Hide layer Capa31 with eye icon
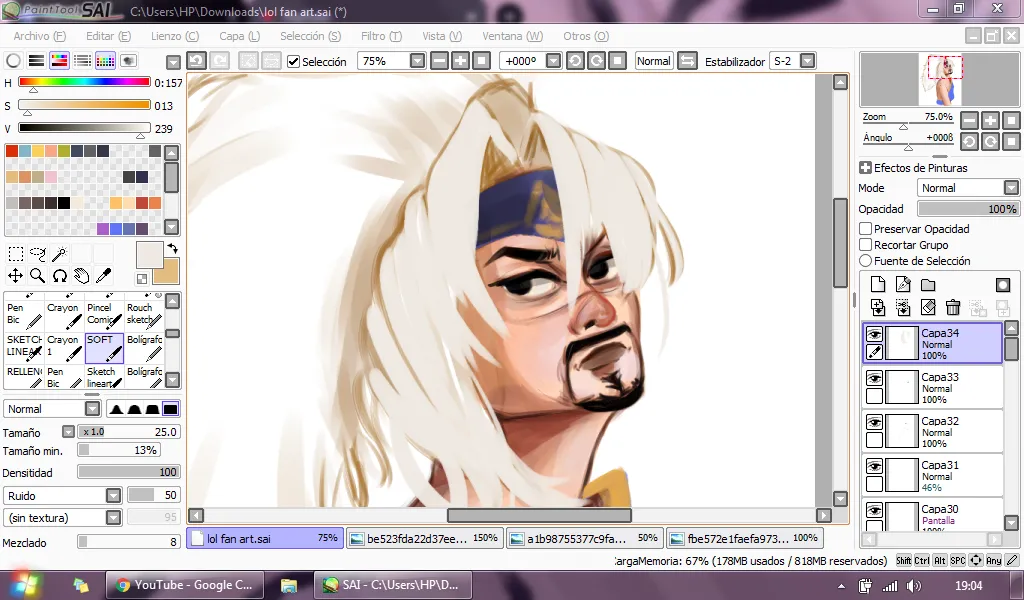 click(x=874, y=466)
